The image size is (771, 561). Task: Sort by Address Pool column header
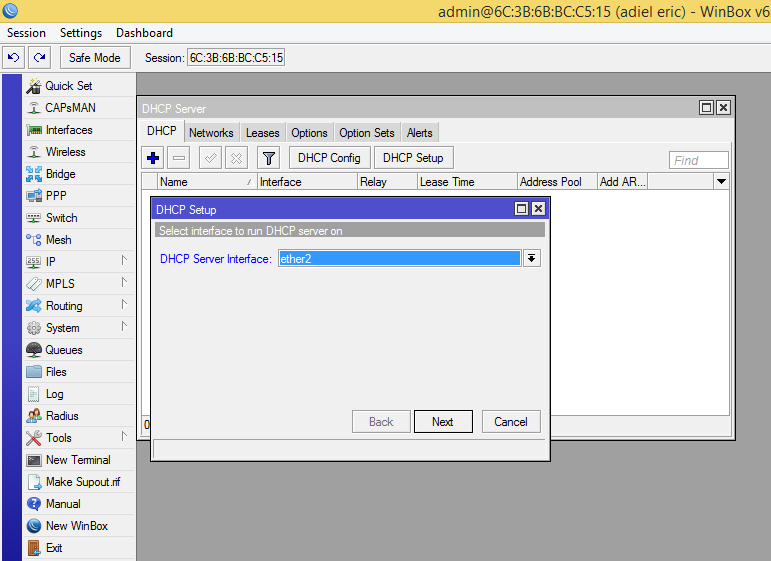(x=557, y=181)
